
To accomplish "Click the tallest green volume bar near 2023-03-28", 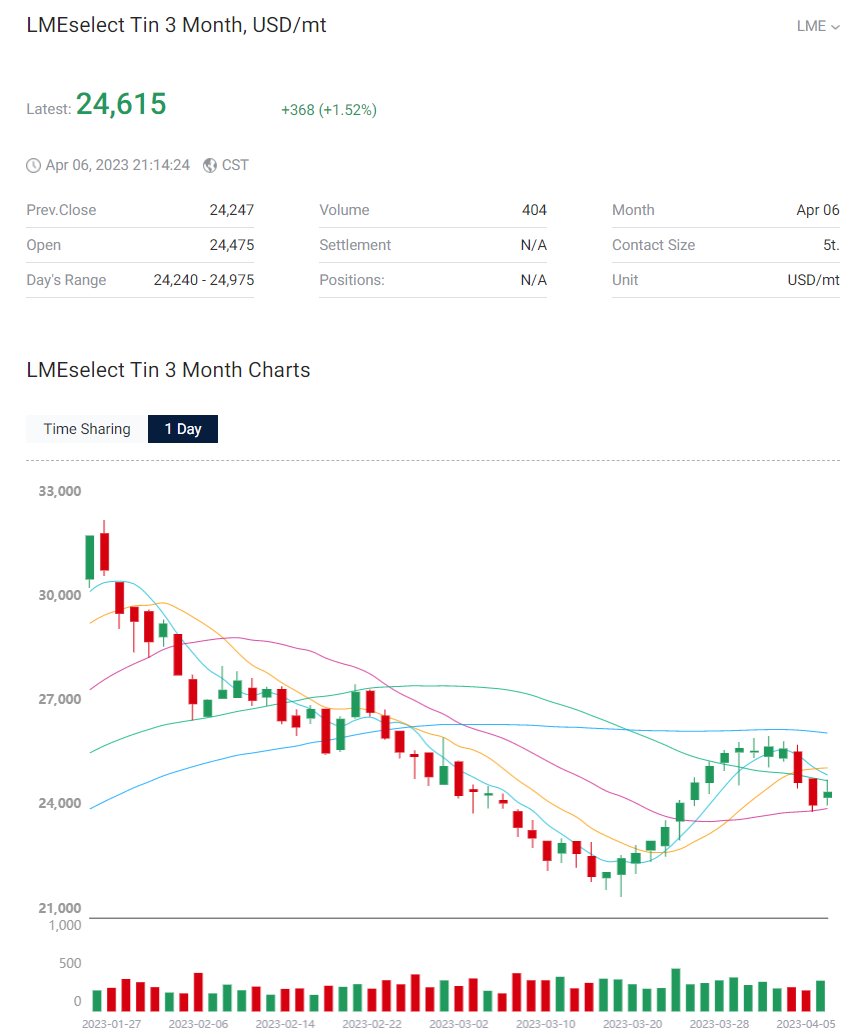I will 675,990.
